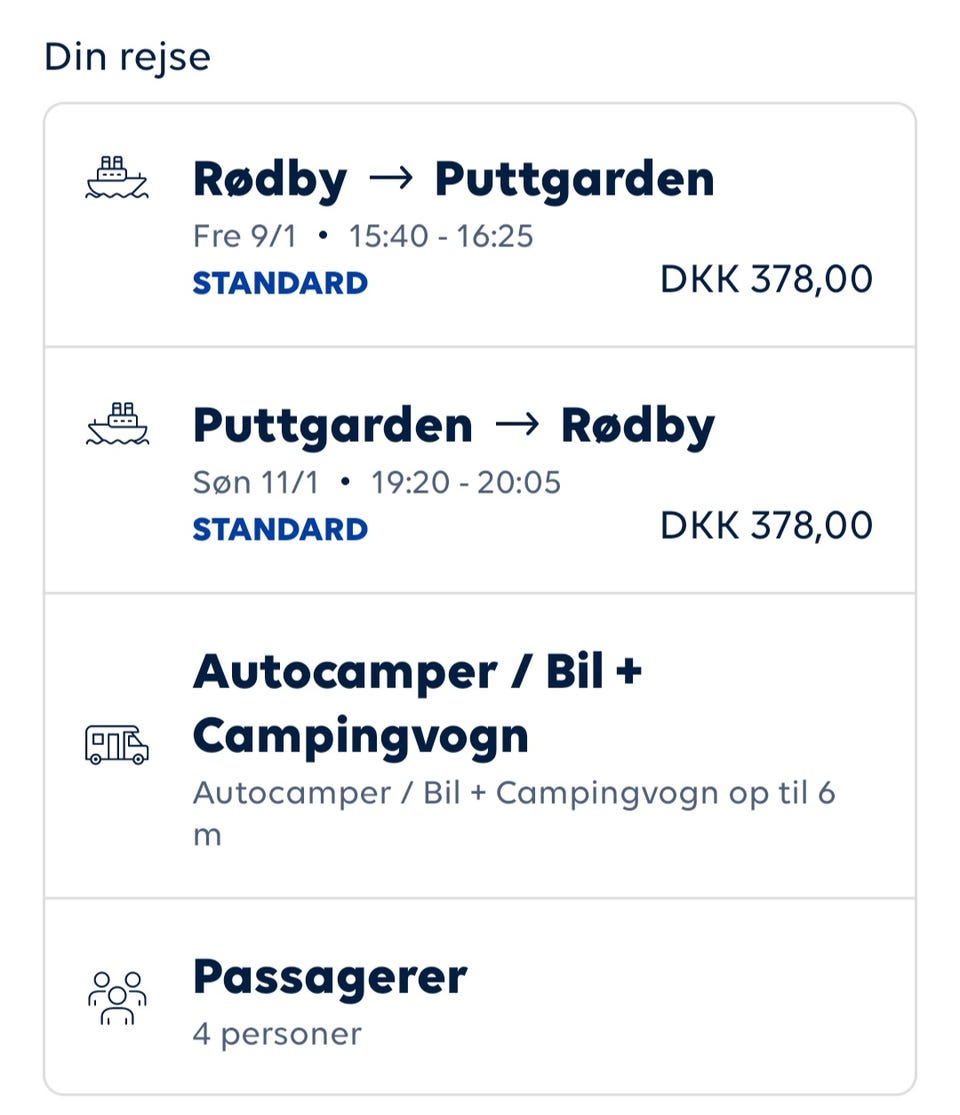The width and height of the screenshot is (960, 1115).
Task: Open the Passagerer heading
Action: click(330, 976)
